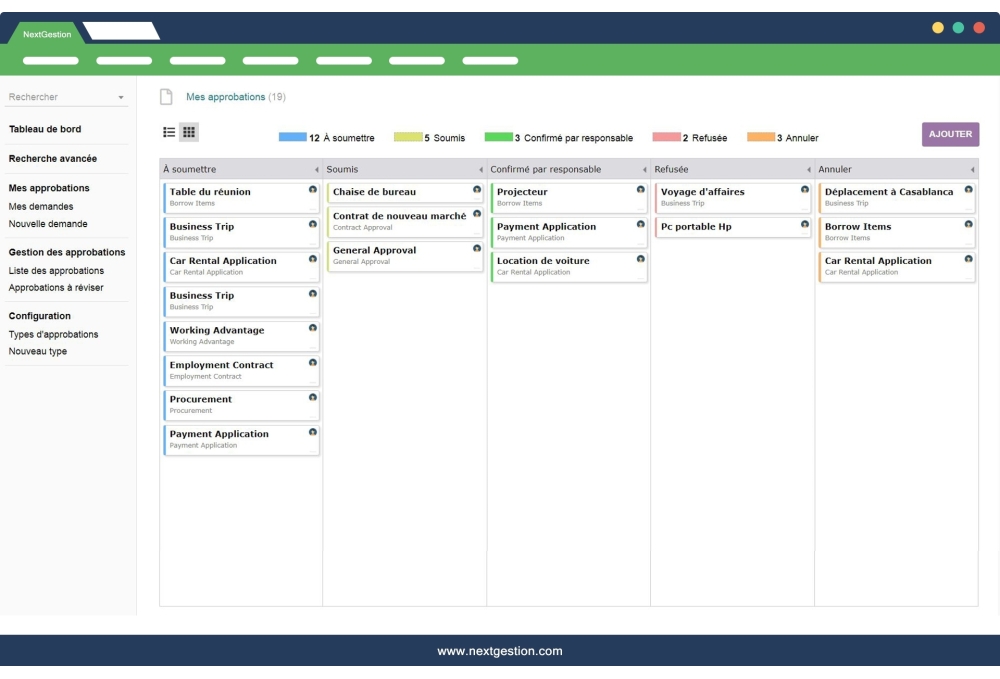The height and width of the screenshot is (679, 1000).
Task: Open Types d'approbations configuration
Action: 55,335
